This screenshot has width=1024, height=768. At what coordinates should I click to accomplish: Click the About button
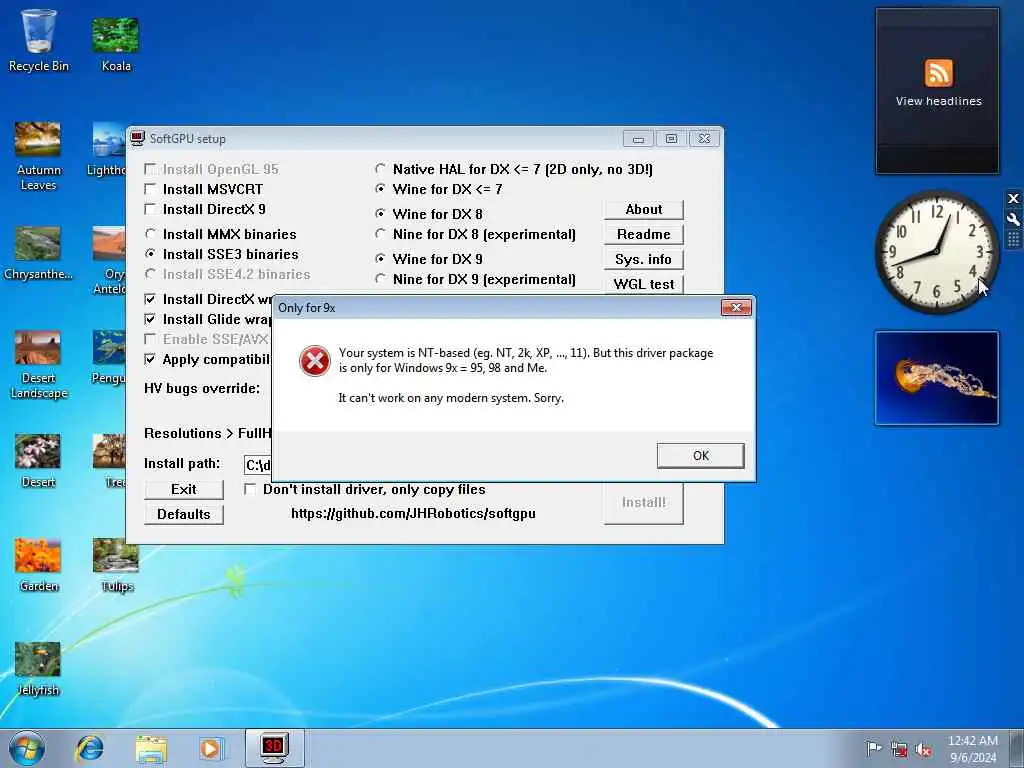coord(644,210)
